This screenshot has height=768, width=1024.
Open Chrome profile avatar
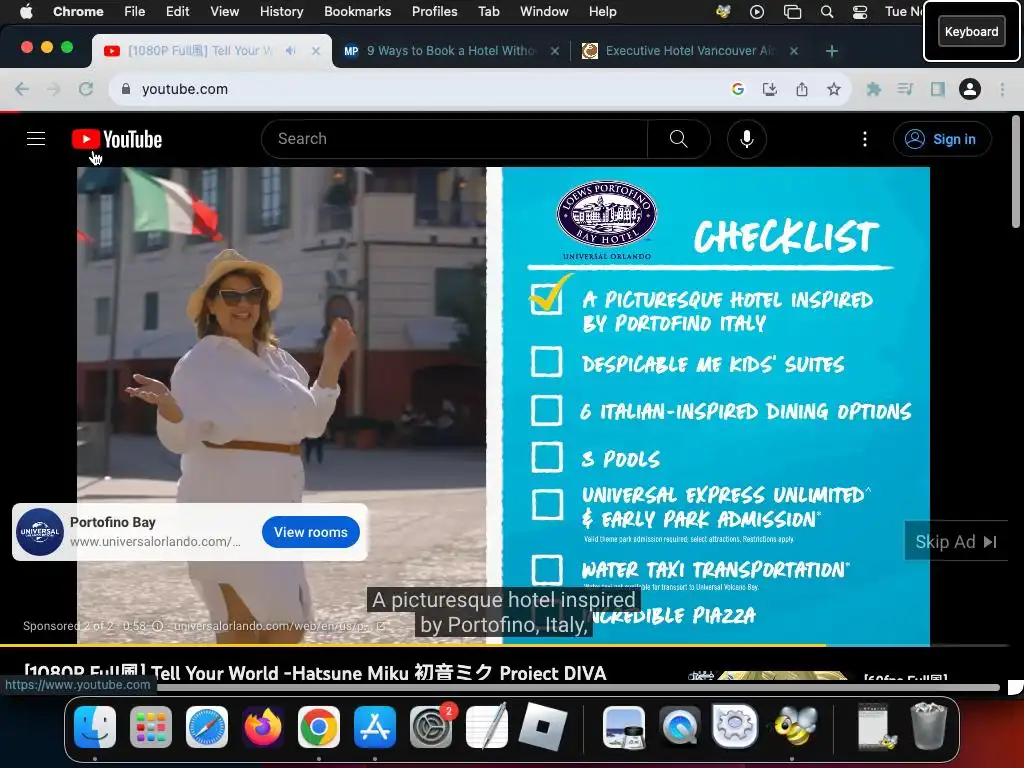tap(970, 89)
